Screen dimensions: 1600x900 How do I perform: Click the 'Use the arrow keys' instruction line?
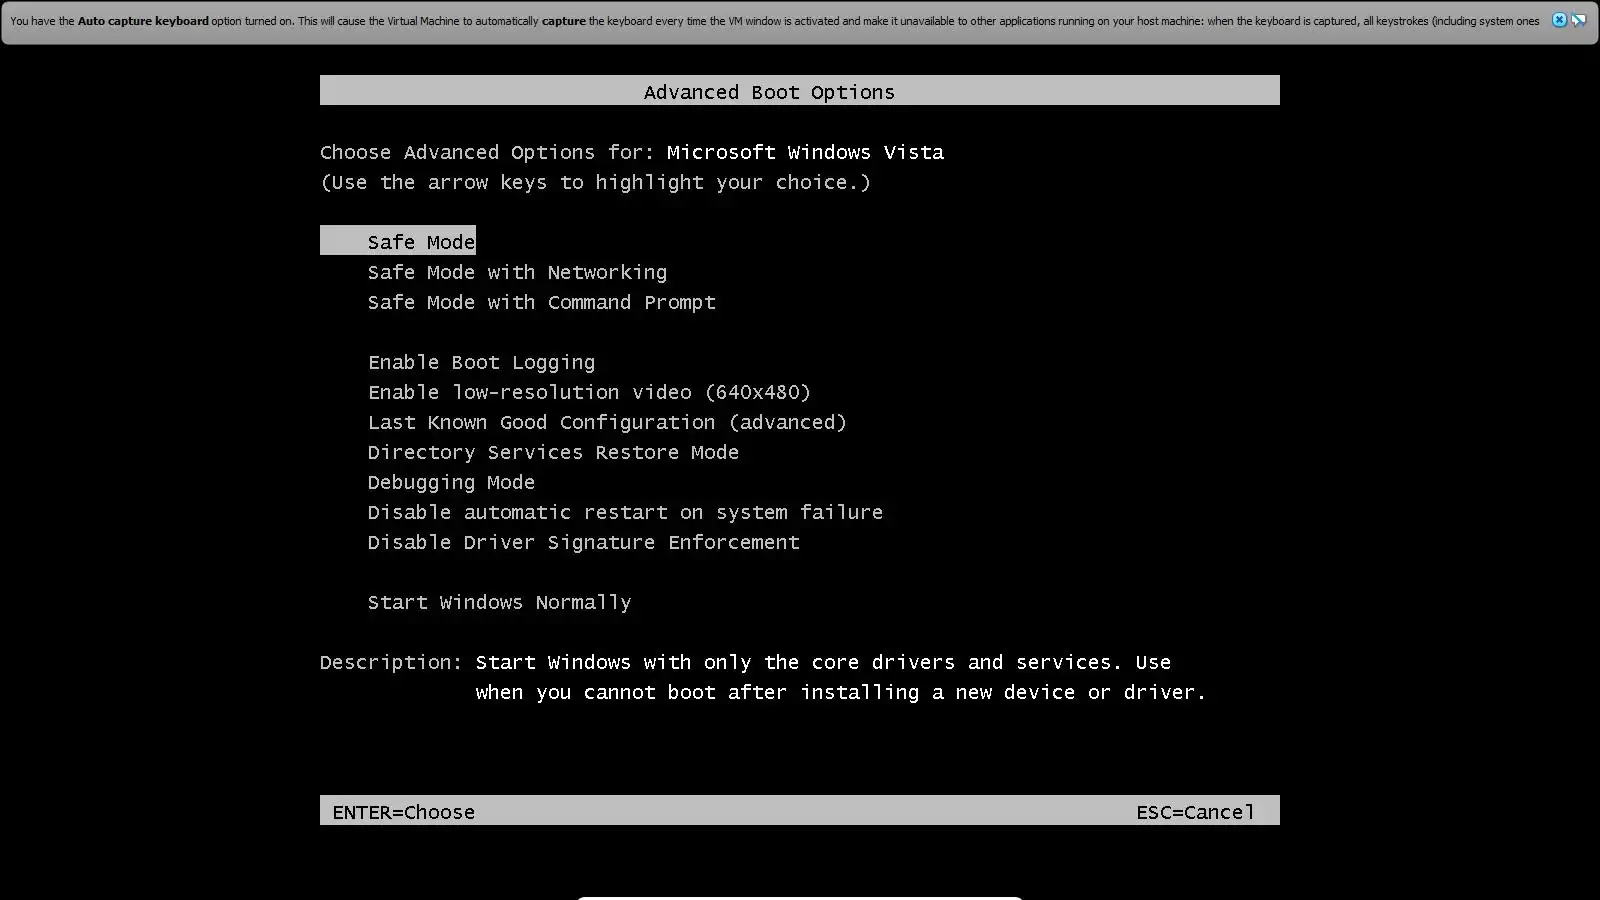595,182
